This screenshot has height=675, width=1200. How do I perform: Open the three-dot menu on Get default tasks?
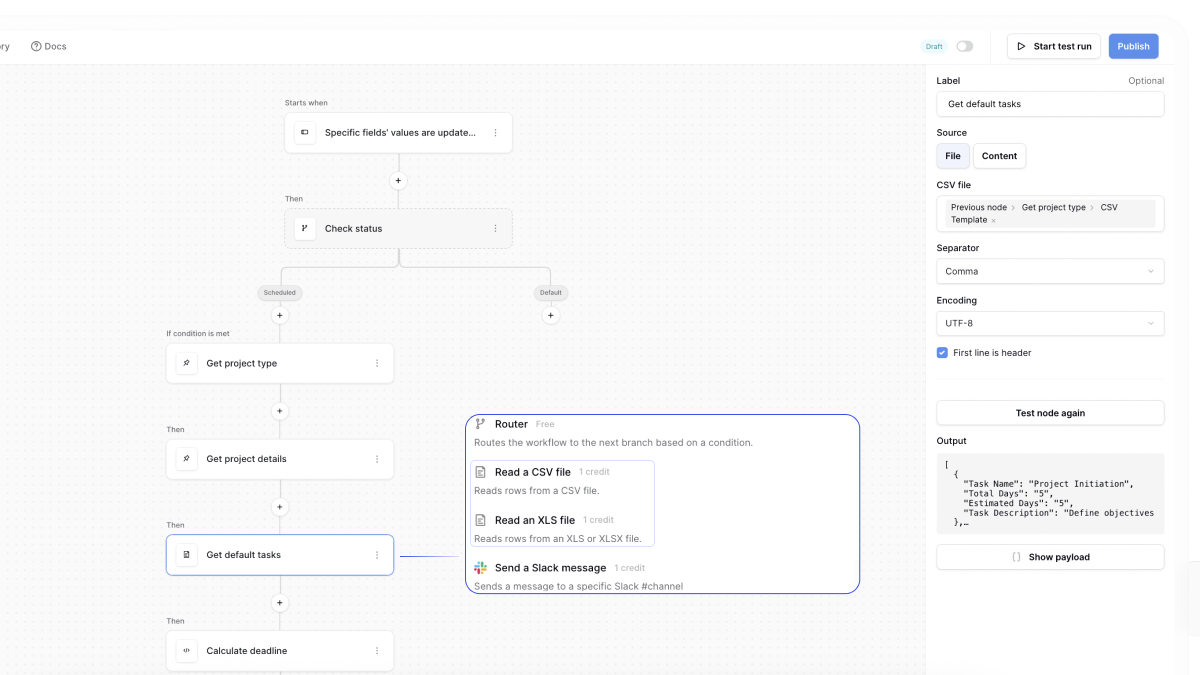point(377,555)
